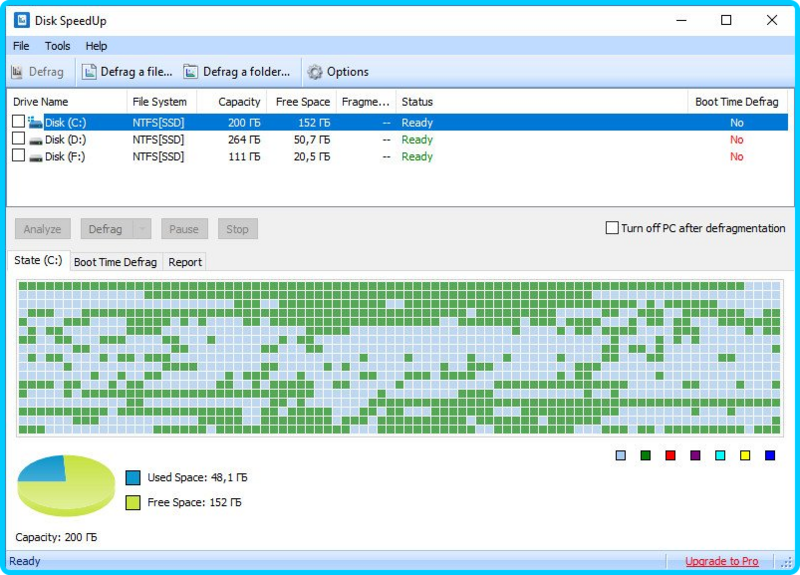Open the Tools menu

57,46
